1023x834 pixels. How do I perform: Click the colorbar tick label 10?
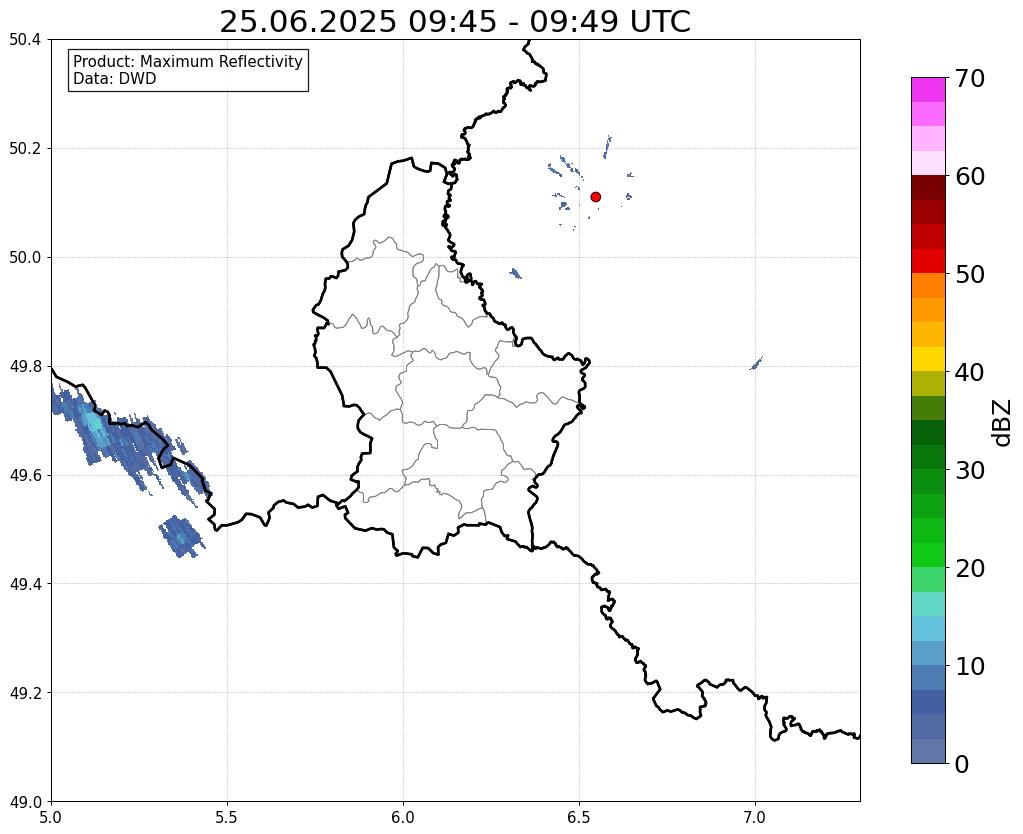pos(970,666)
